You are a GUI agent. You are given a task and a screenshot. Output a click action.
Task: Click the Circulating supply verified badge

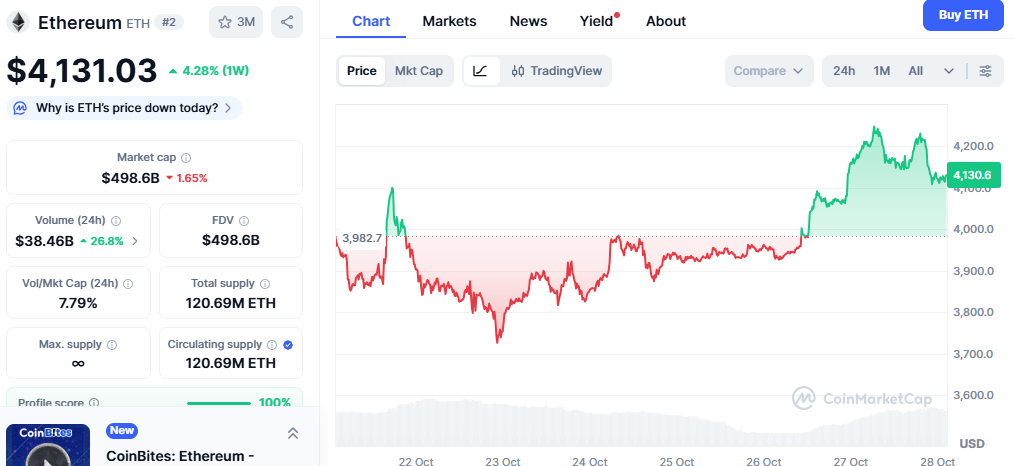coord(288,345)
